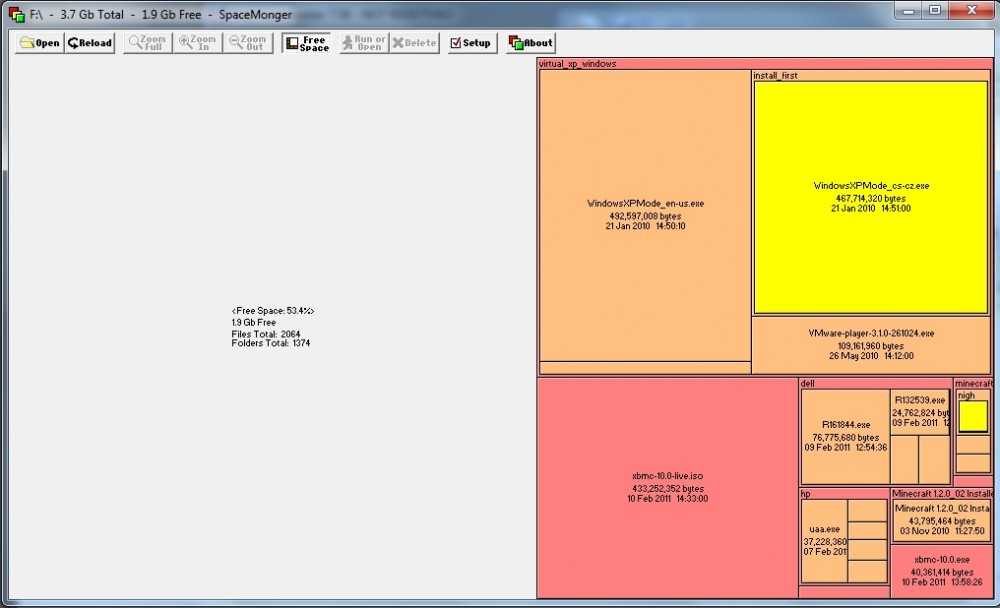Screen dimensions: 1000x608
Task: Open the Setup options
Action: point(470,43)
